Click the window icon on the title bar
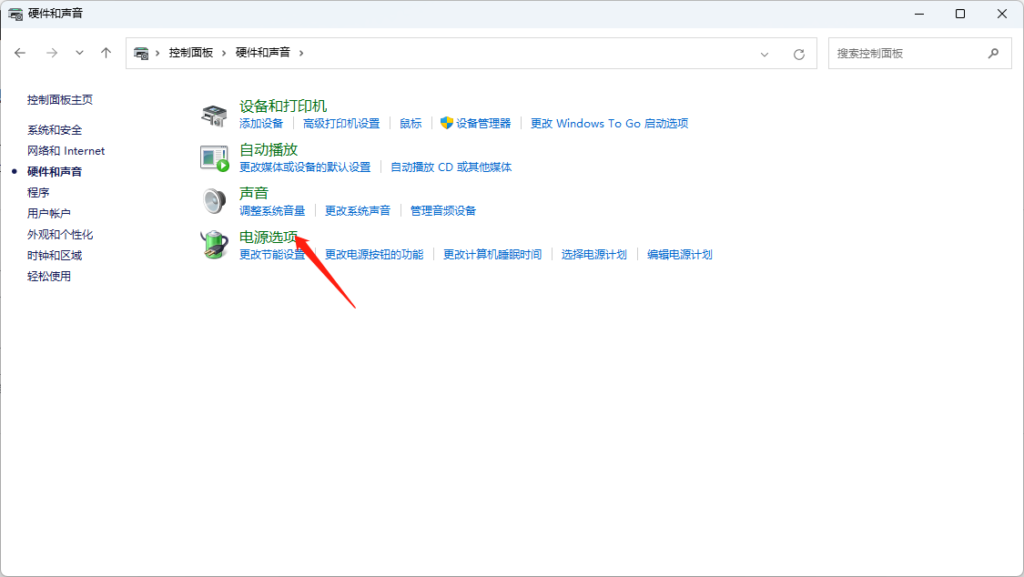 coord(17,13)
